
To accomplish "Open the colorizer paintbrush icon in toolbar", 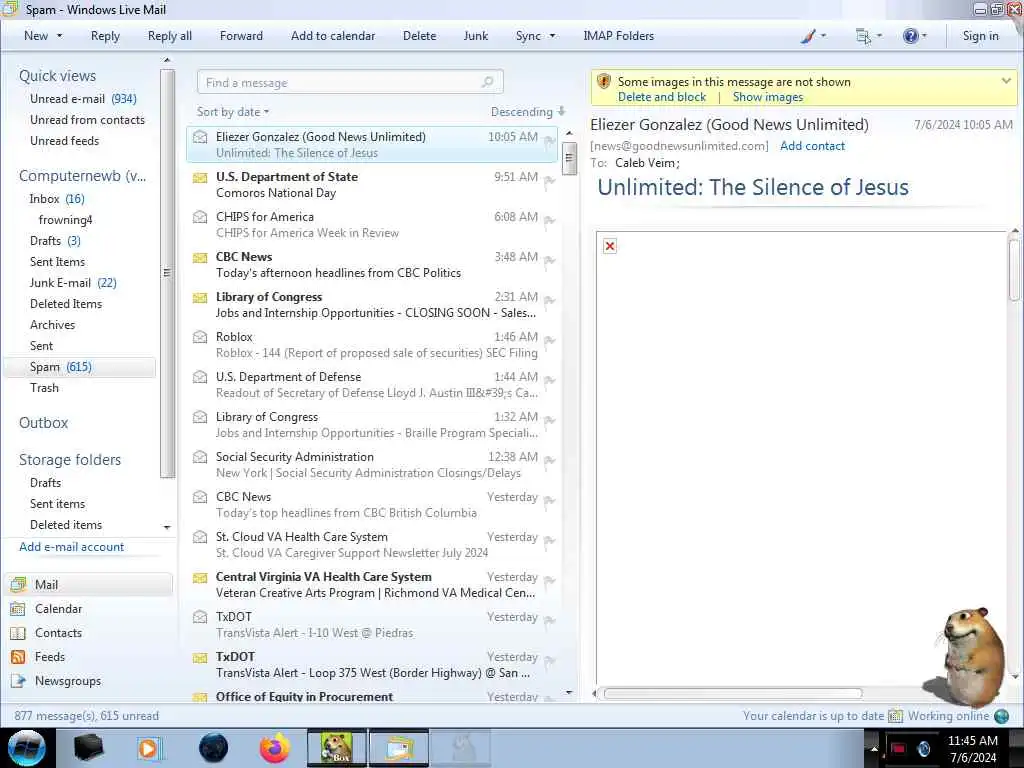I will pyautogui.click(x=808, y=36).
